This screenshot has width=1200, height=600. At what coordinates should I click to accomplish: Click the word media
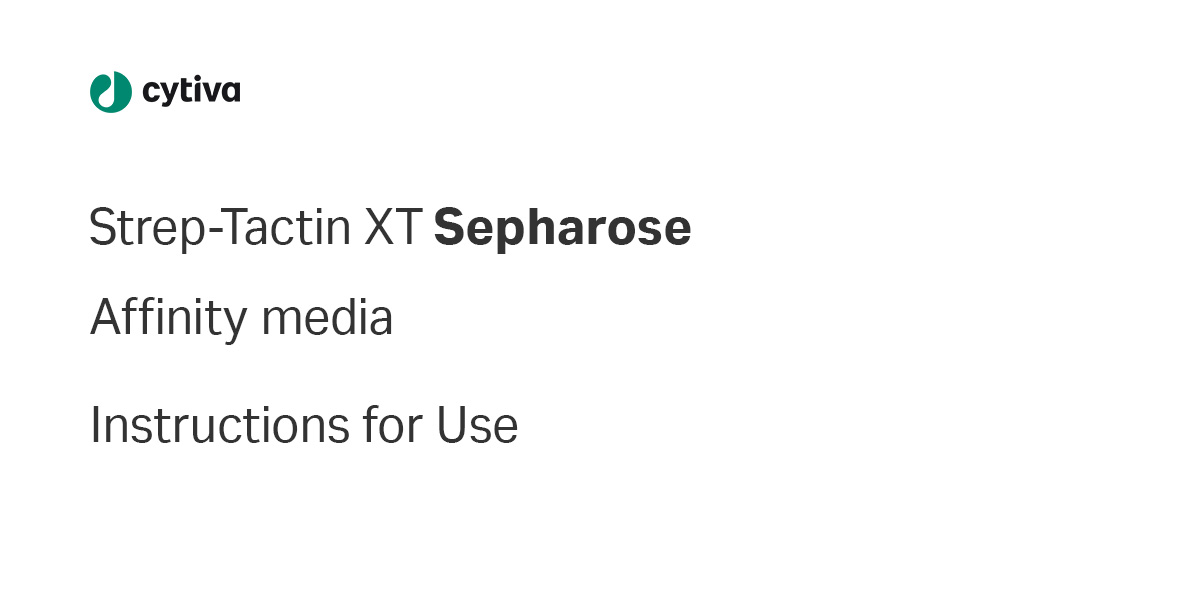click(327, 318)
